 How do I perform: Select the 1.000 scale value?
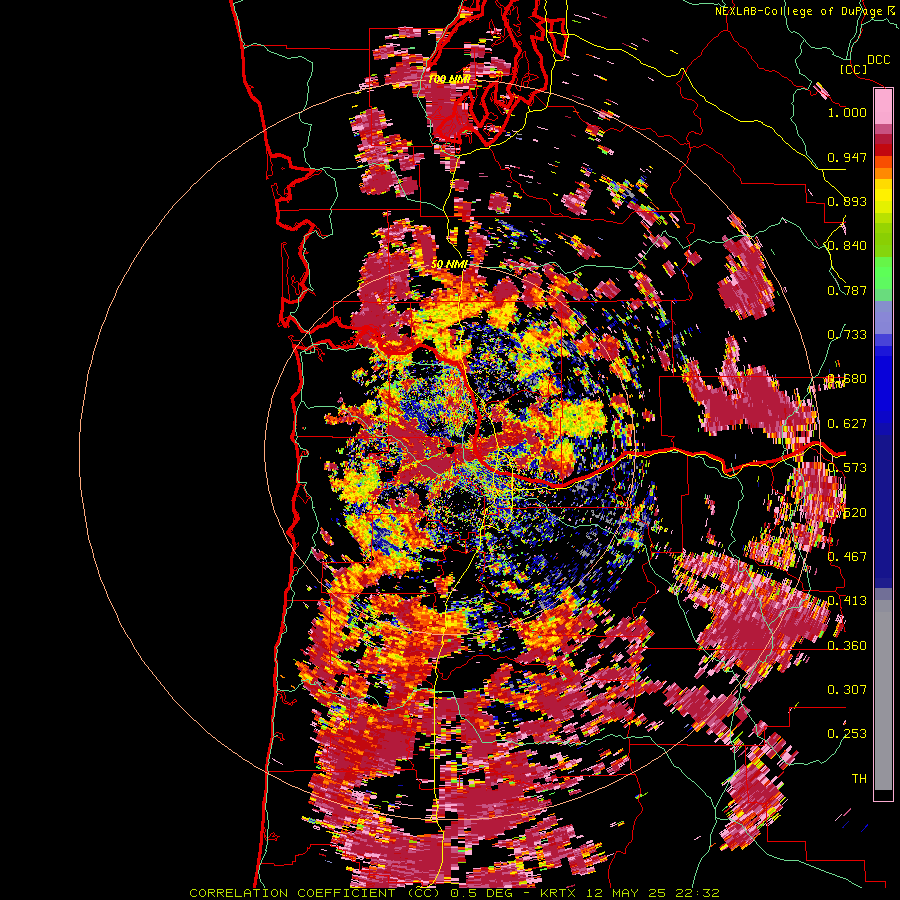pos(847,112)
